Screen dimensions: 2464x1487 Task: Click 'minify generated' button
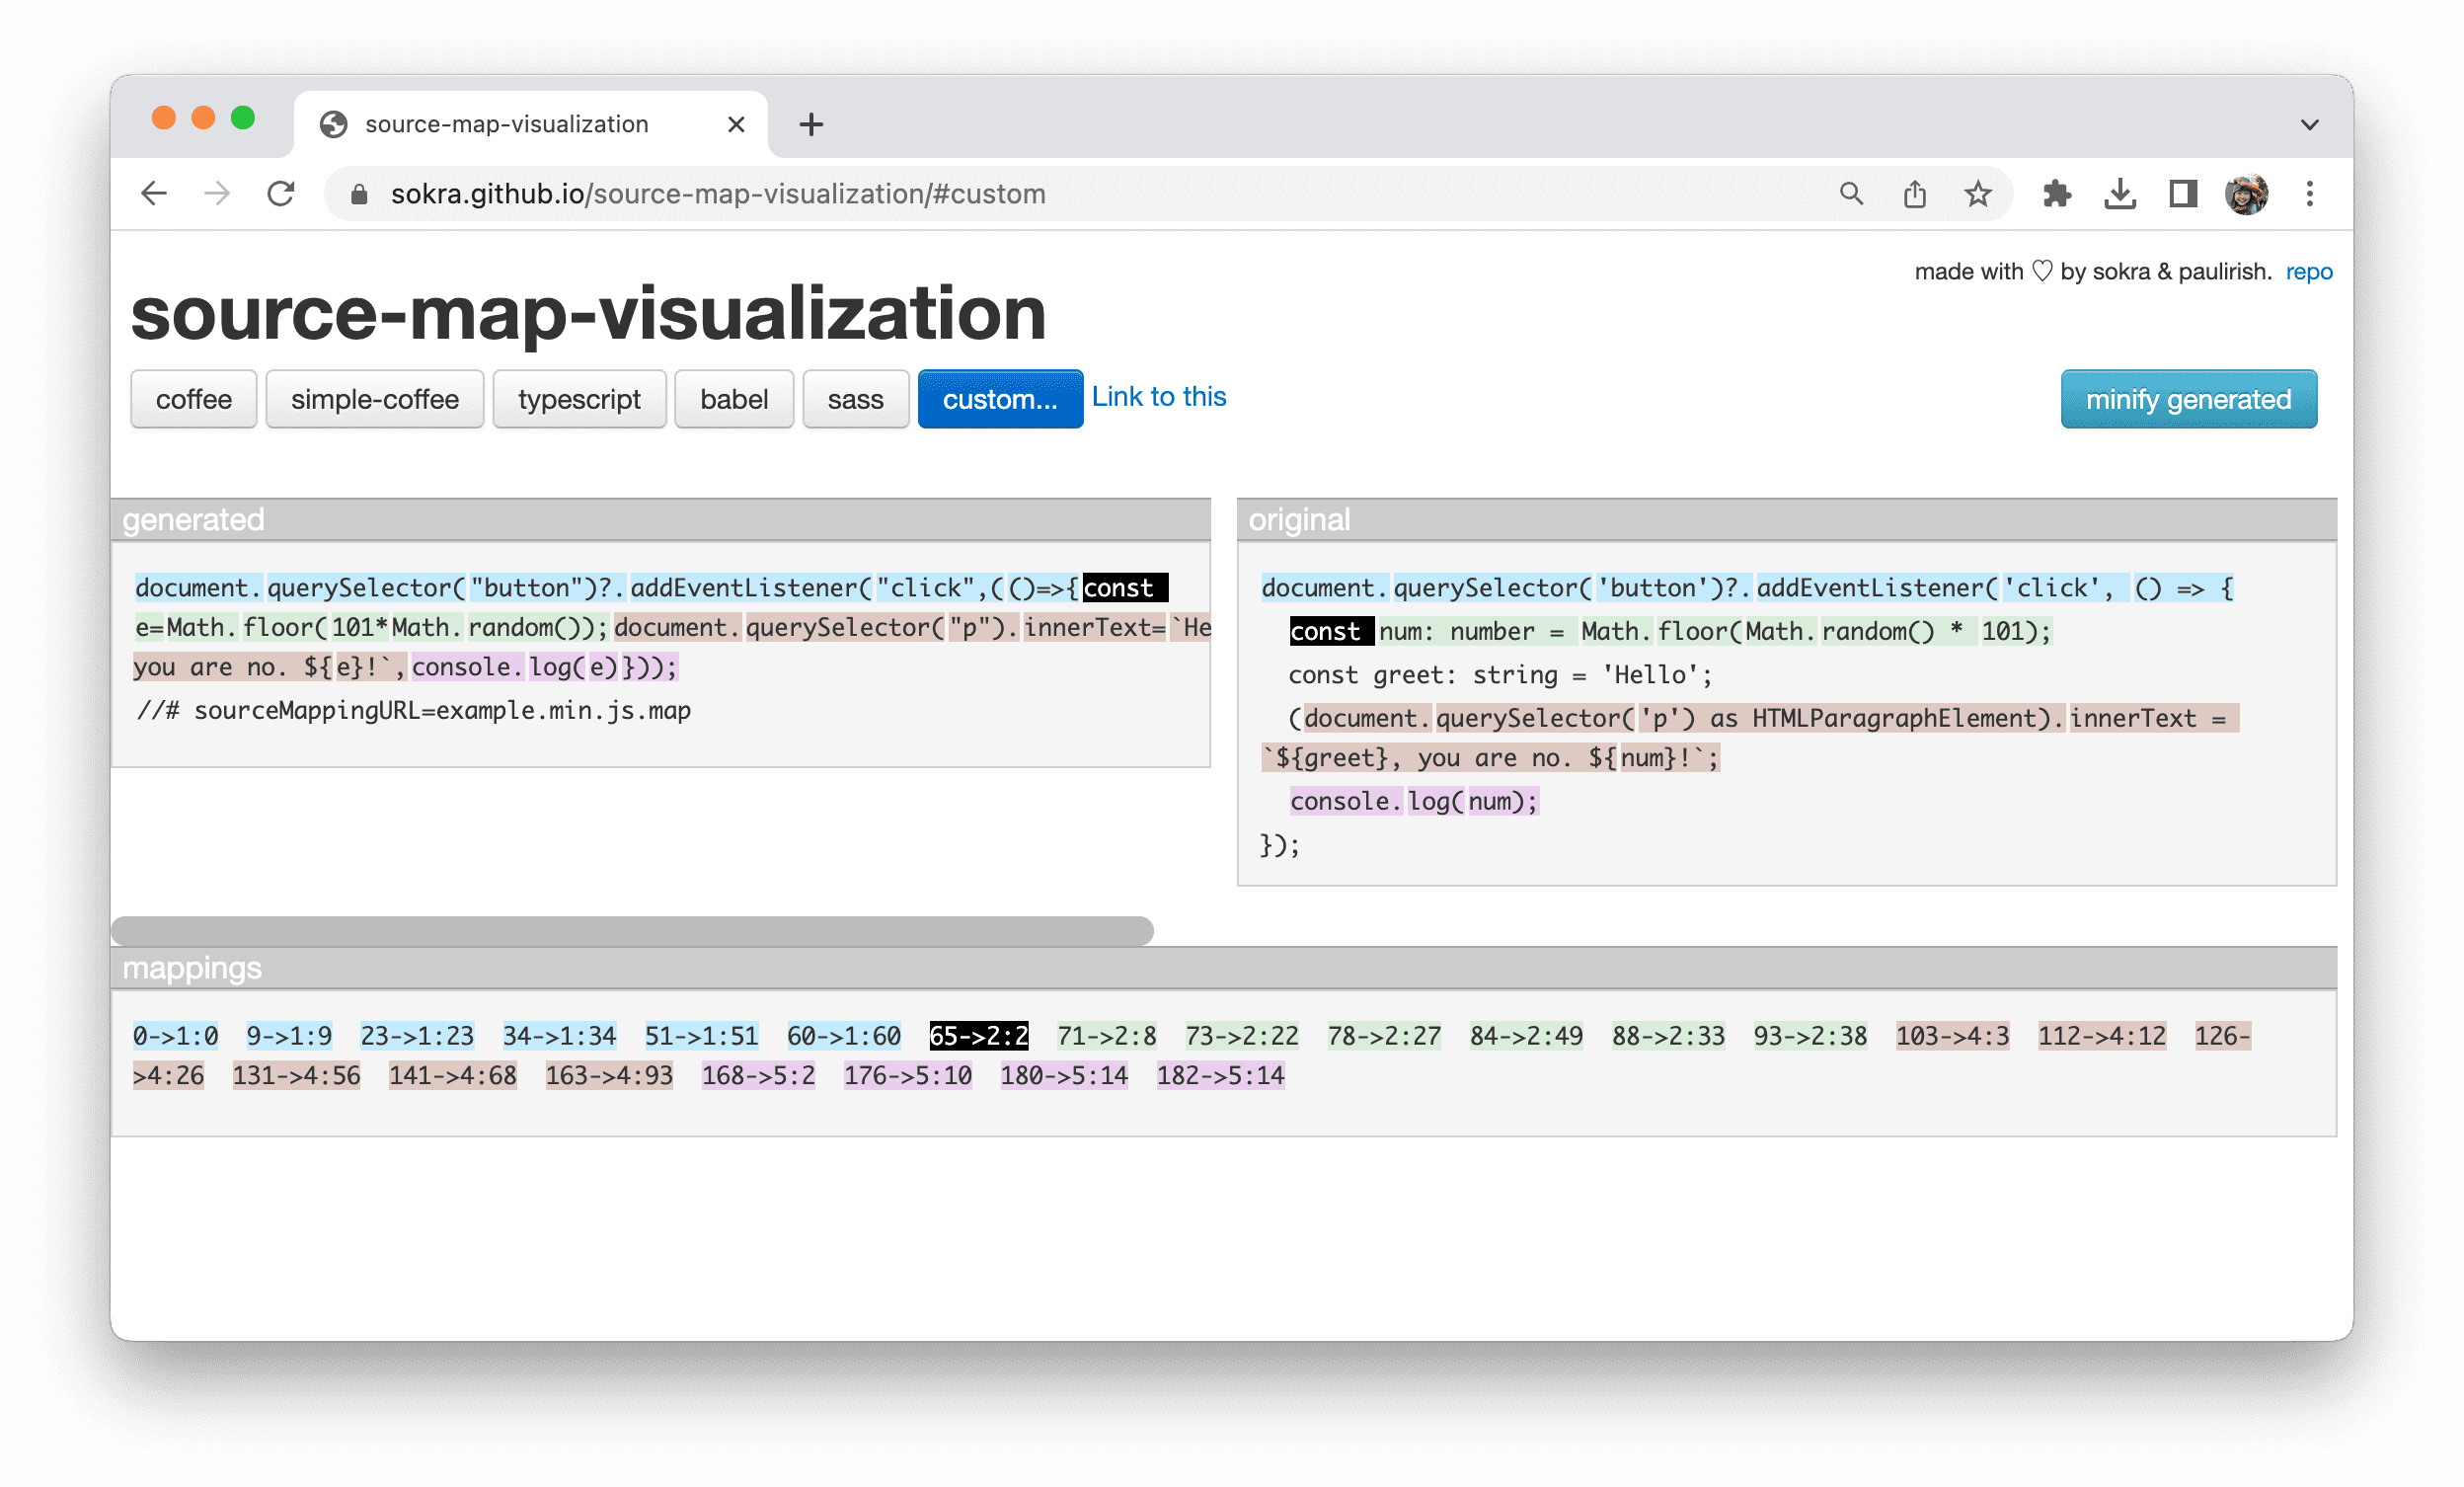(2190, 398)
